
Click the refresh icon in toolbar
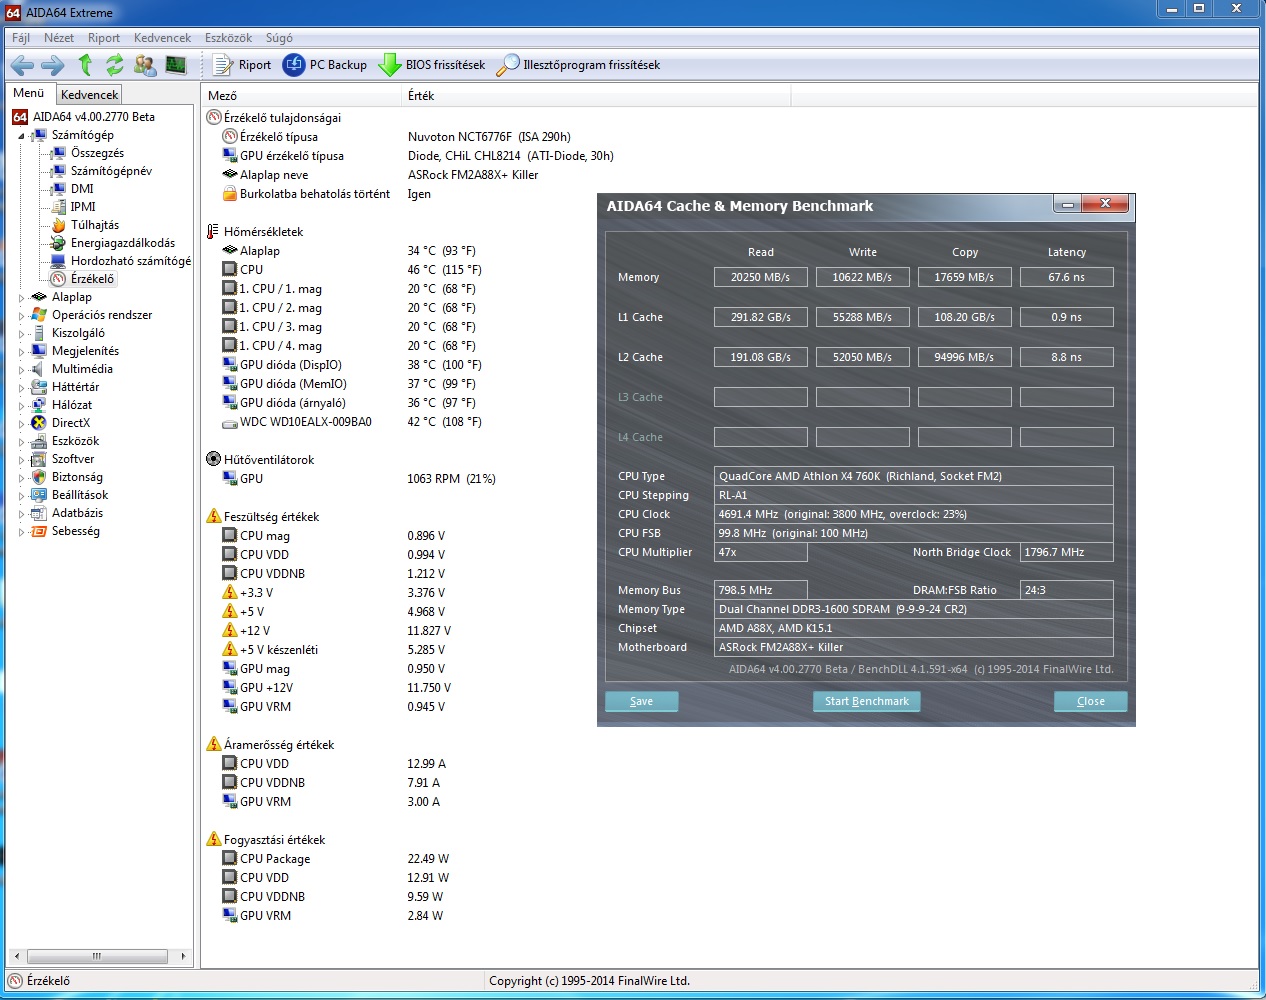115,65
